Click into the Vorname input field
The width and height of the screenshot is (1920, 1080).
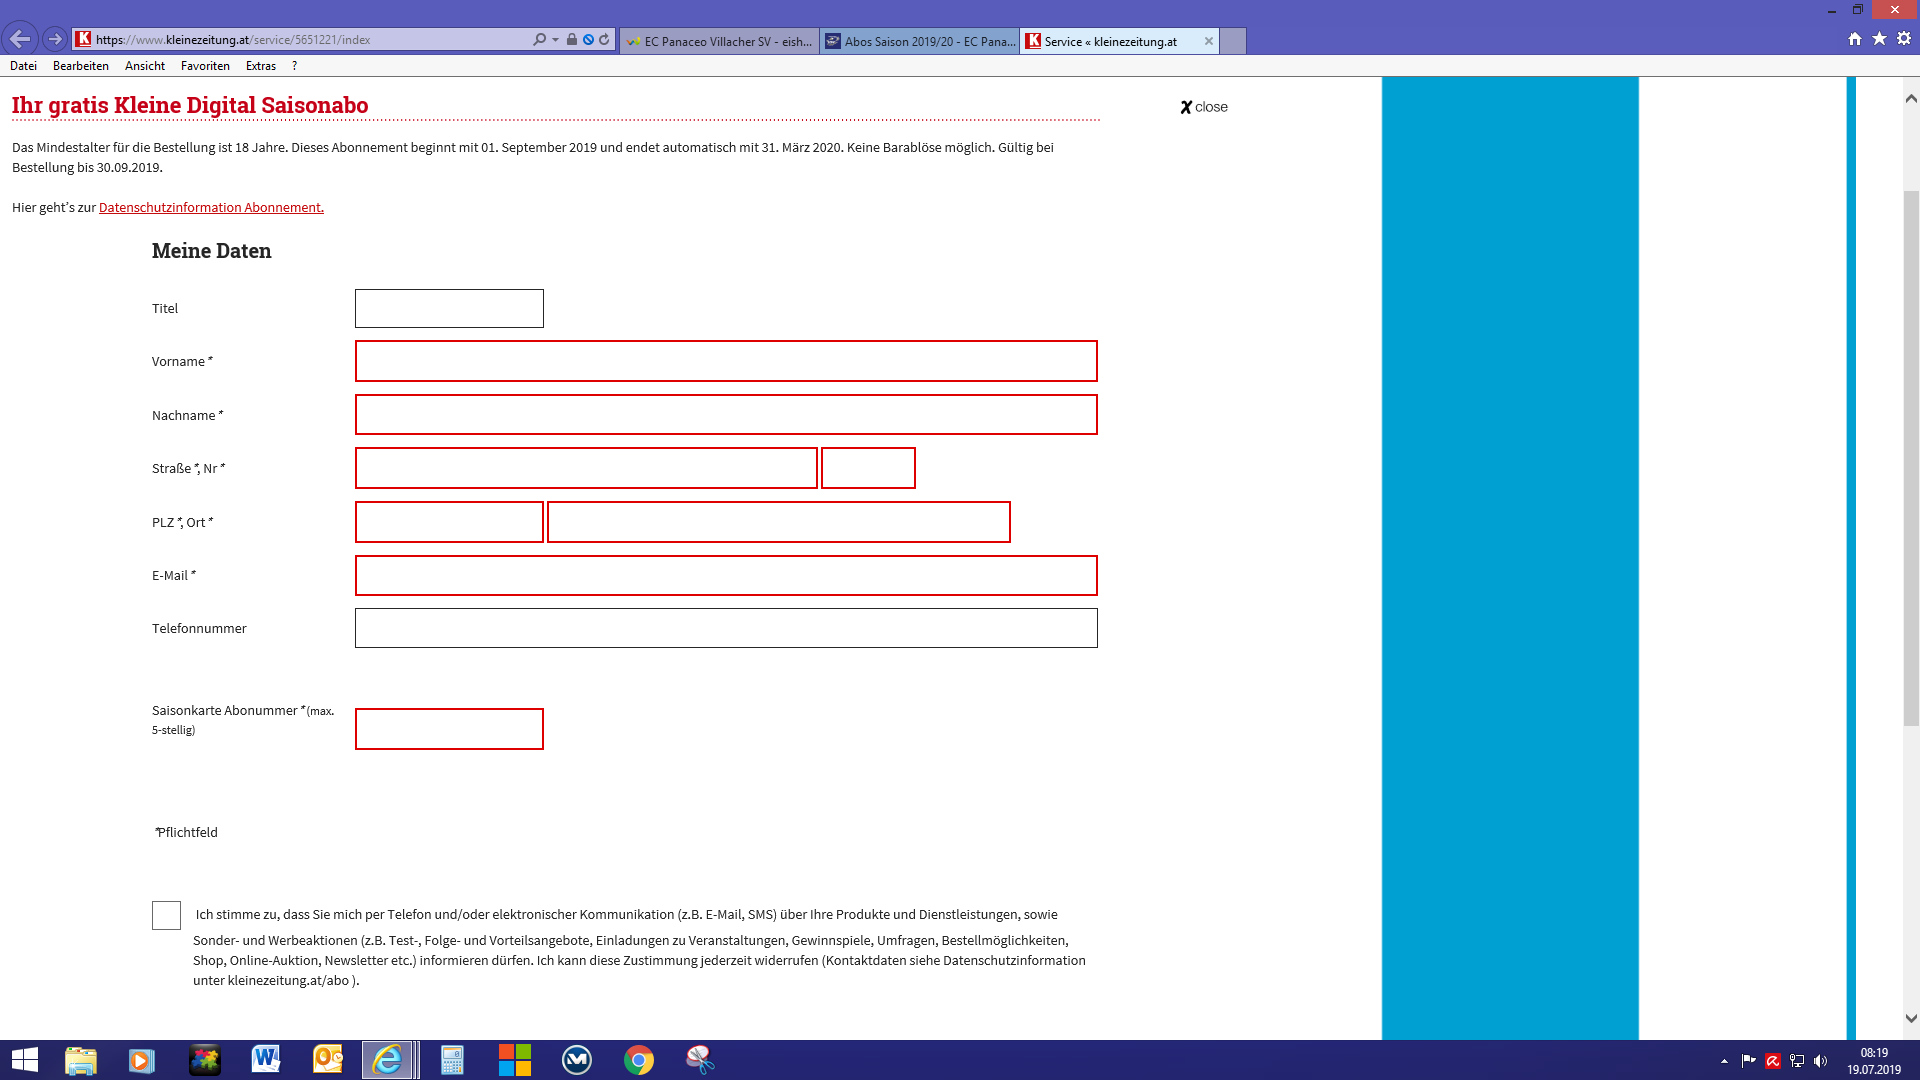tap(726, 361)
